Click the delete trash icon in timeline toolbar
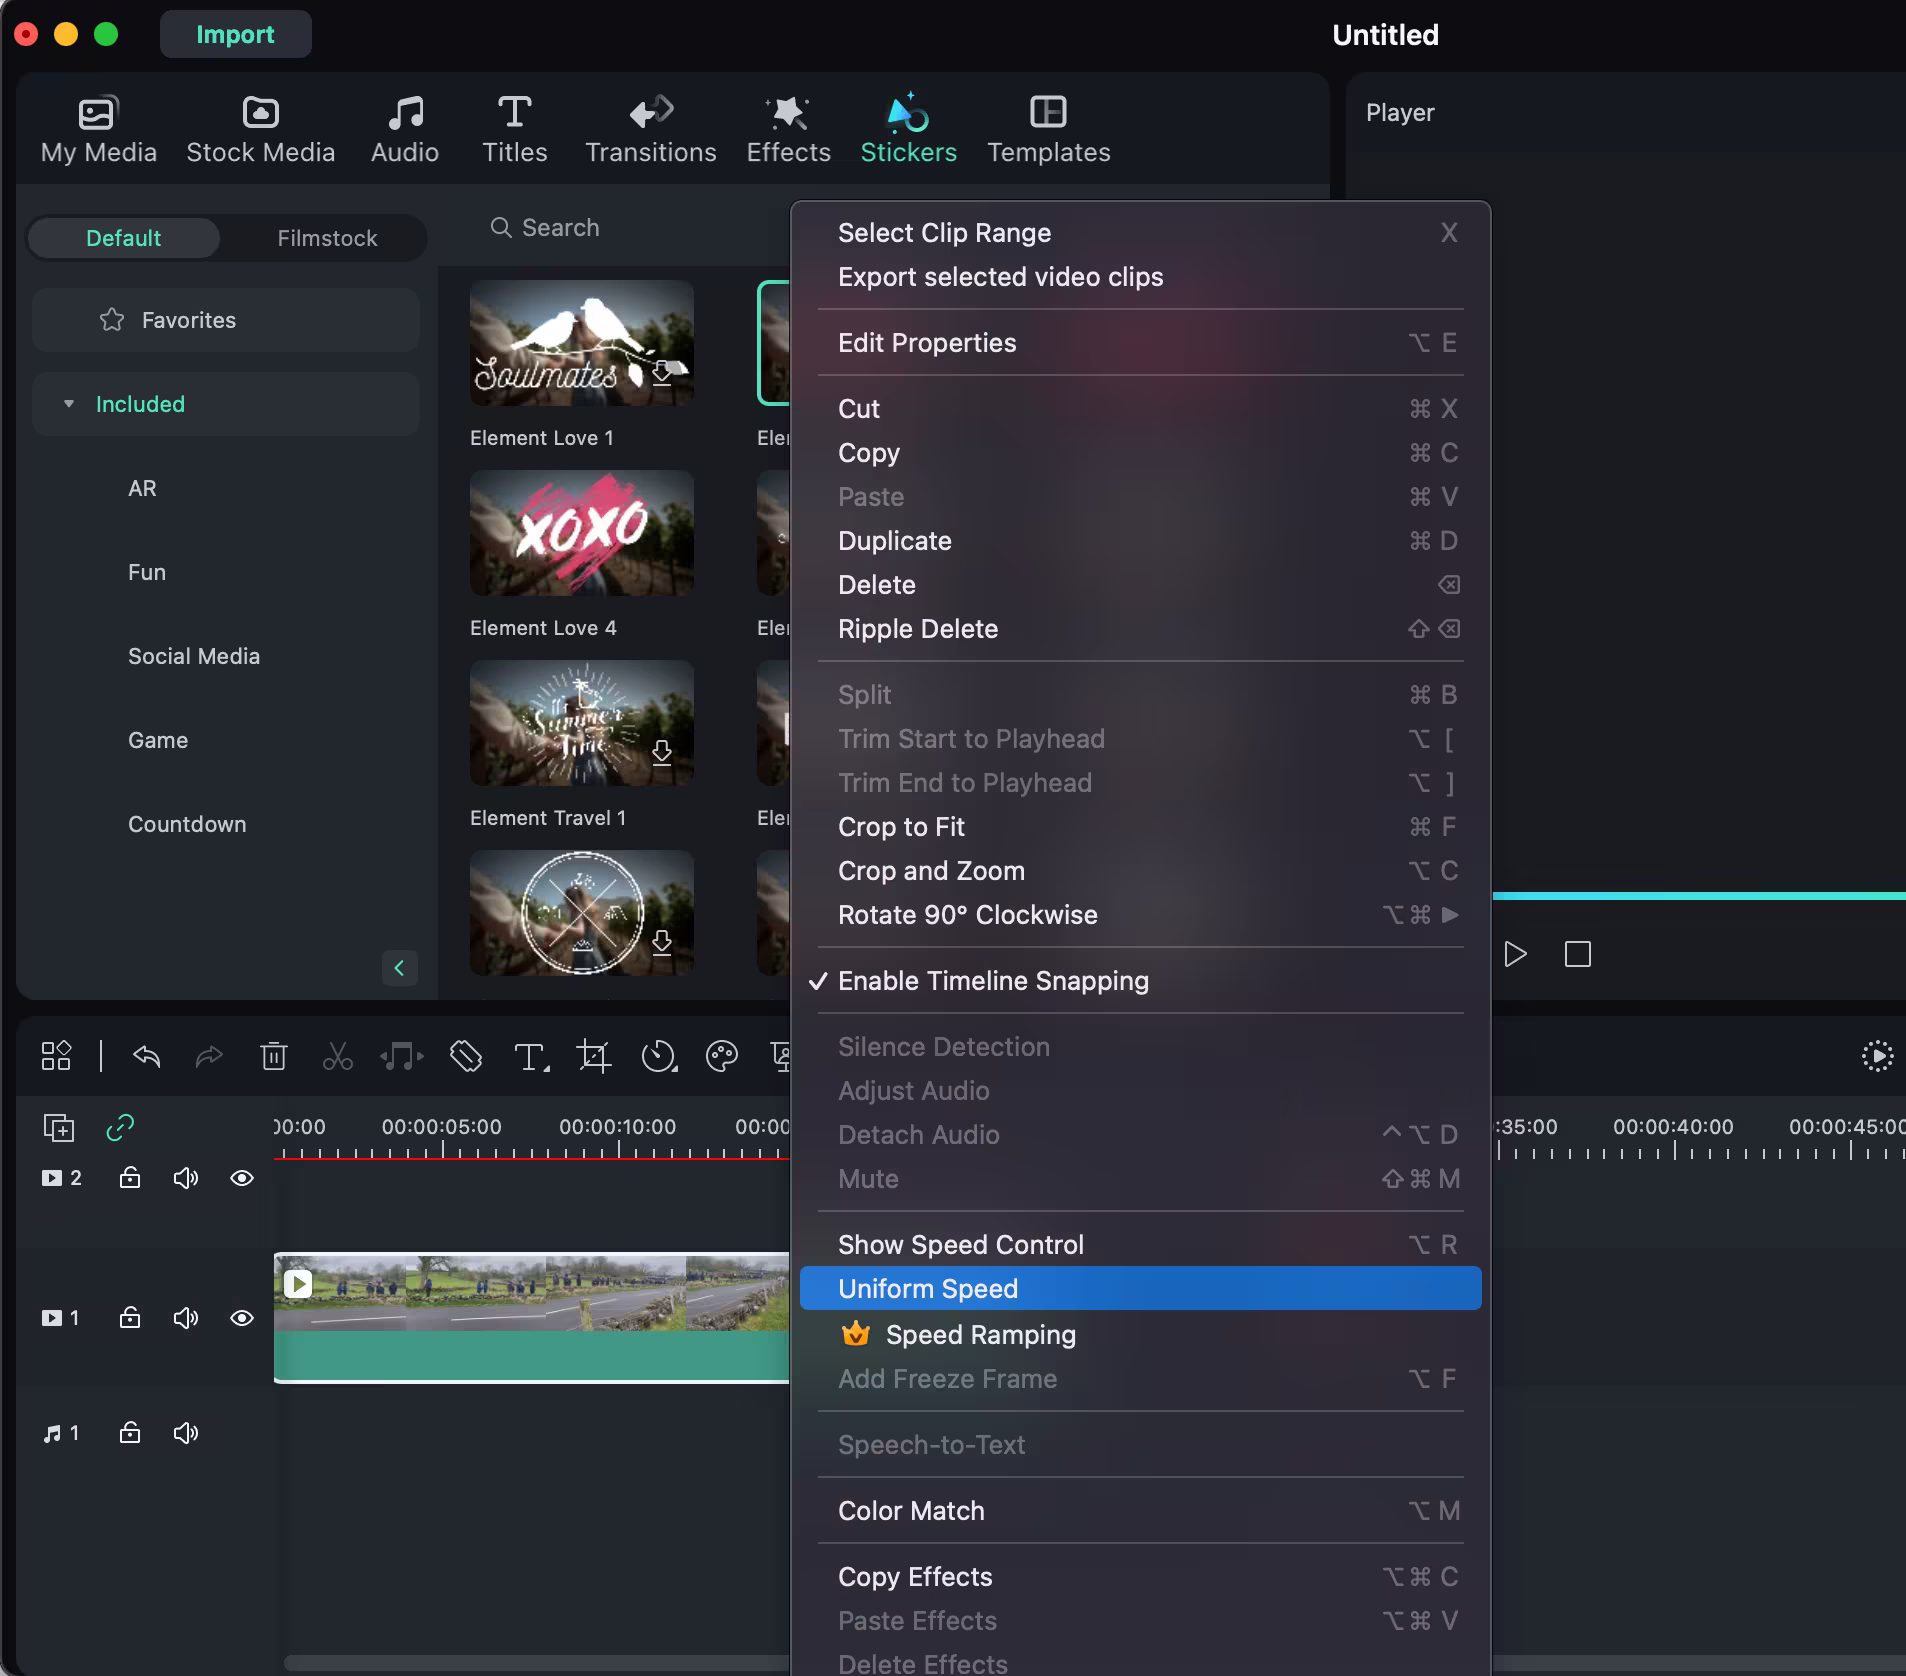The width and height of the screenshot is (1906, 1676). [273, 1056]
